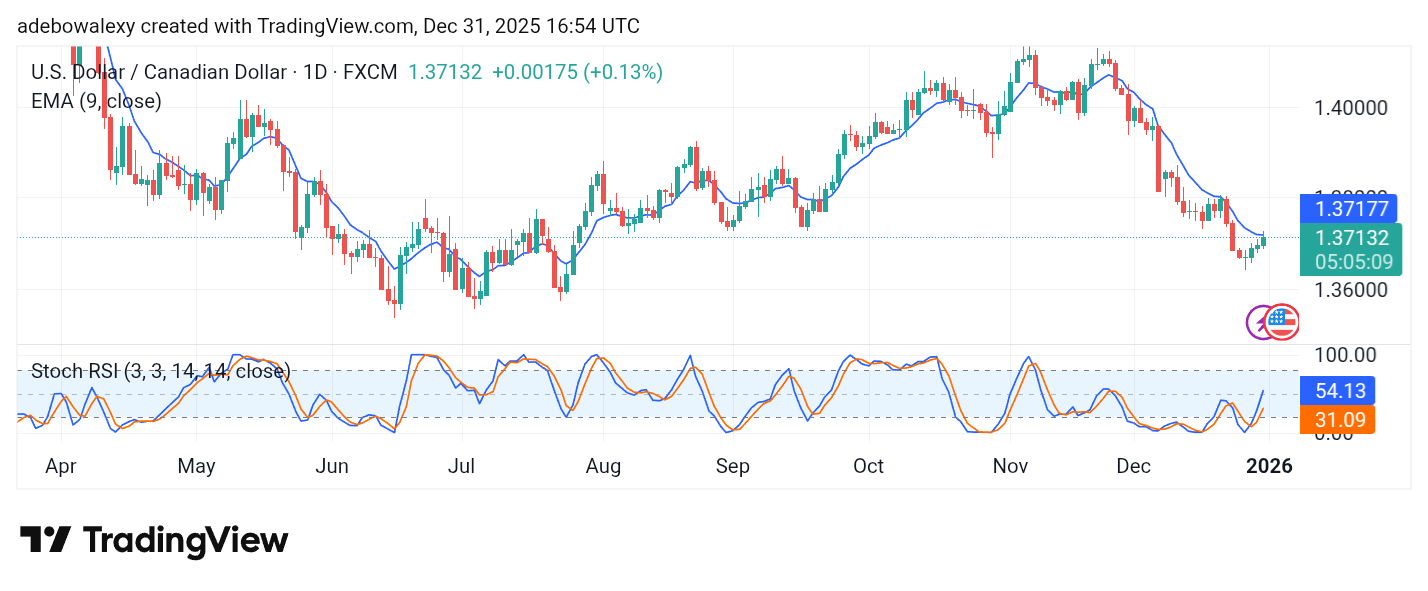Click the attribution text with TradingView.com
Image resolution: width=1428 pixels, height=591 pixels.
(x=328, y=26)
